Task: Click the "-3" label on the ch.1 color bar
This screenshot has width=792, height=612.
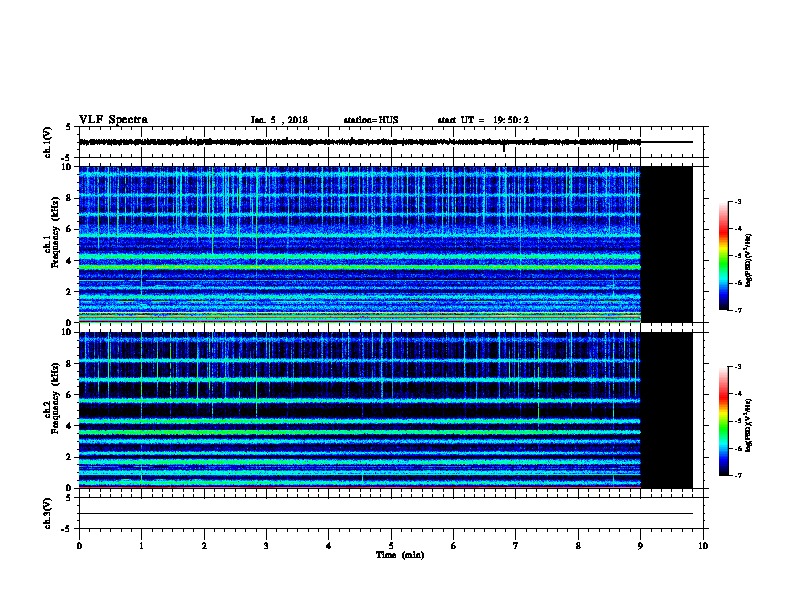Action: (737, 201)
